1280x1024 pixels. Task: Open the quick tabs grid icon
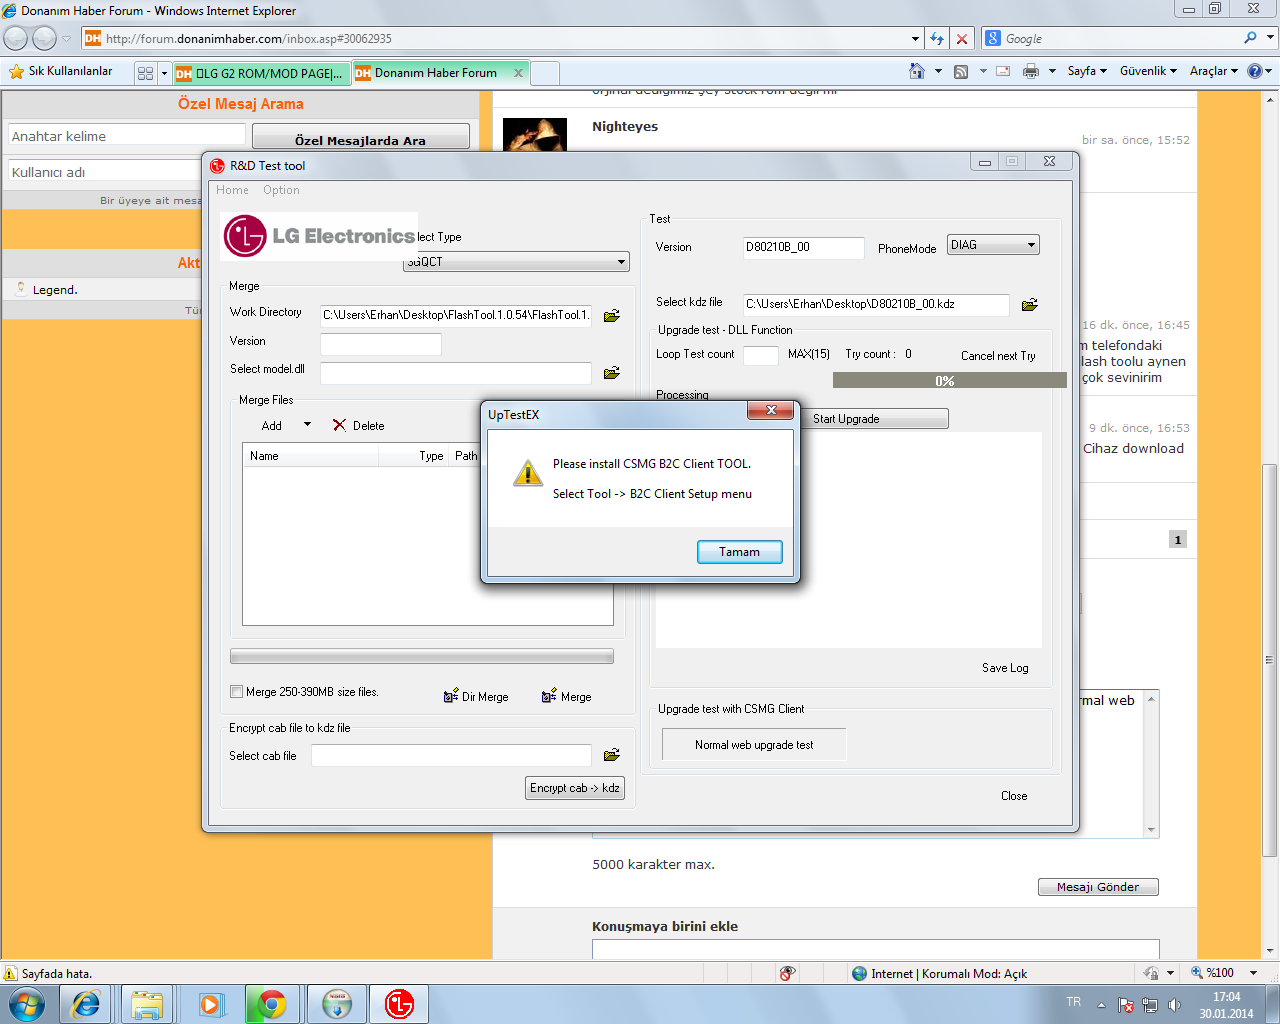pos(145,73)
